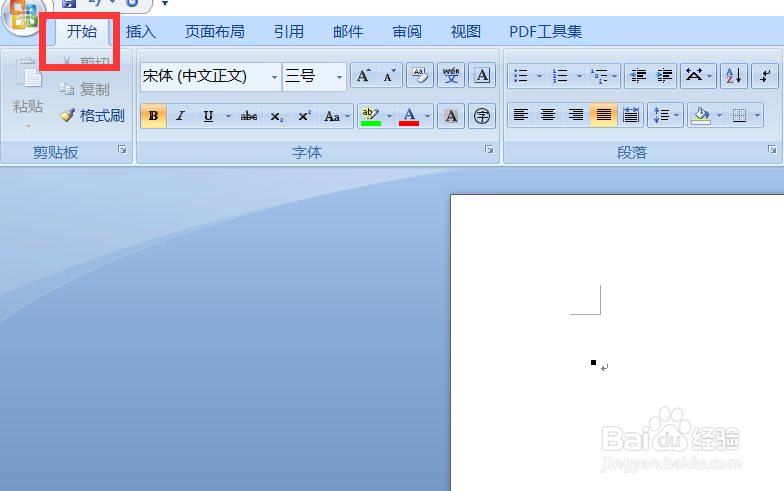Expand the font size dropdown arrow

(339, 77)
